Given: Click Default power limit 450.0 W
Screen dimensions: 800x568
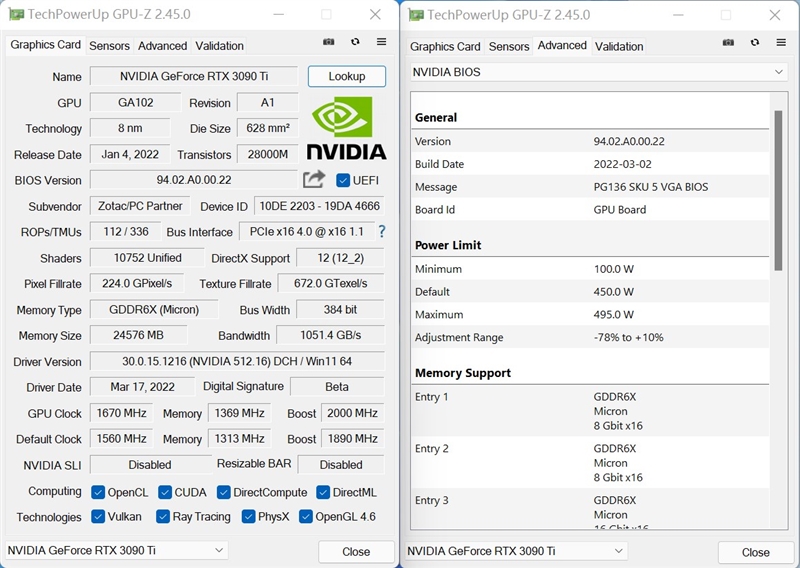Looking at the screenshot, I should click(613, 292).
